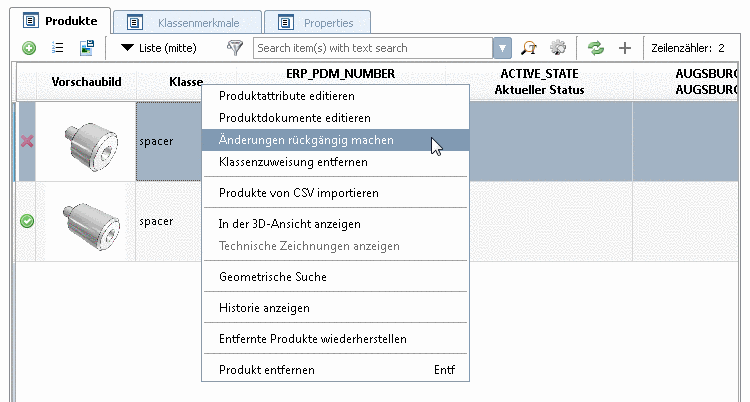Click the green add product icon

tap(29, 48)
